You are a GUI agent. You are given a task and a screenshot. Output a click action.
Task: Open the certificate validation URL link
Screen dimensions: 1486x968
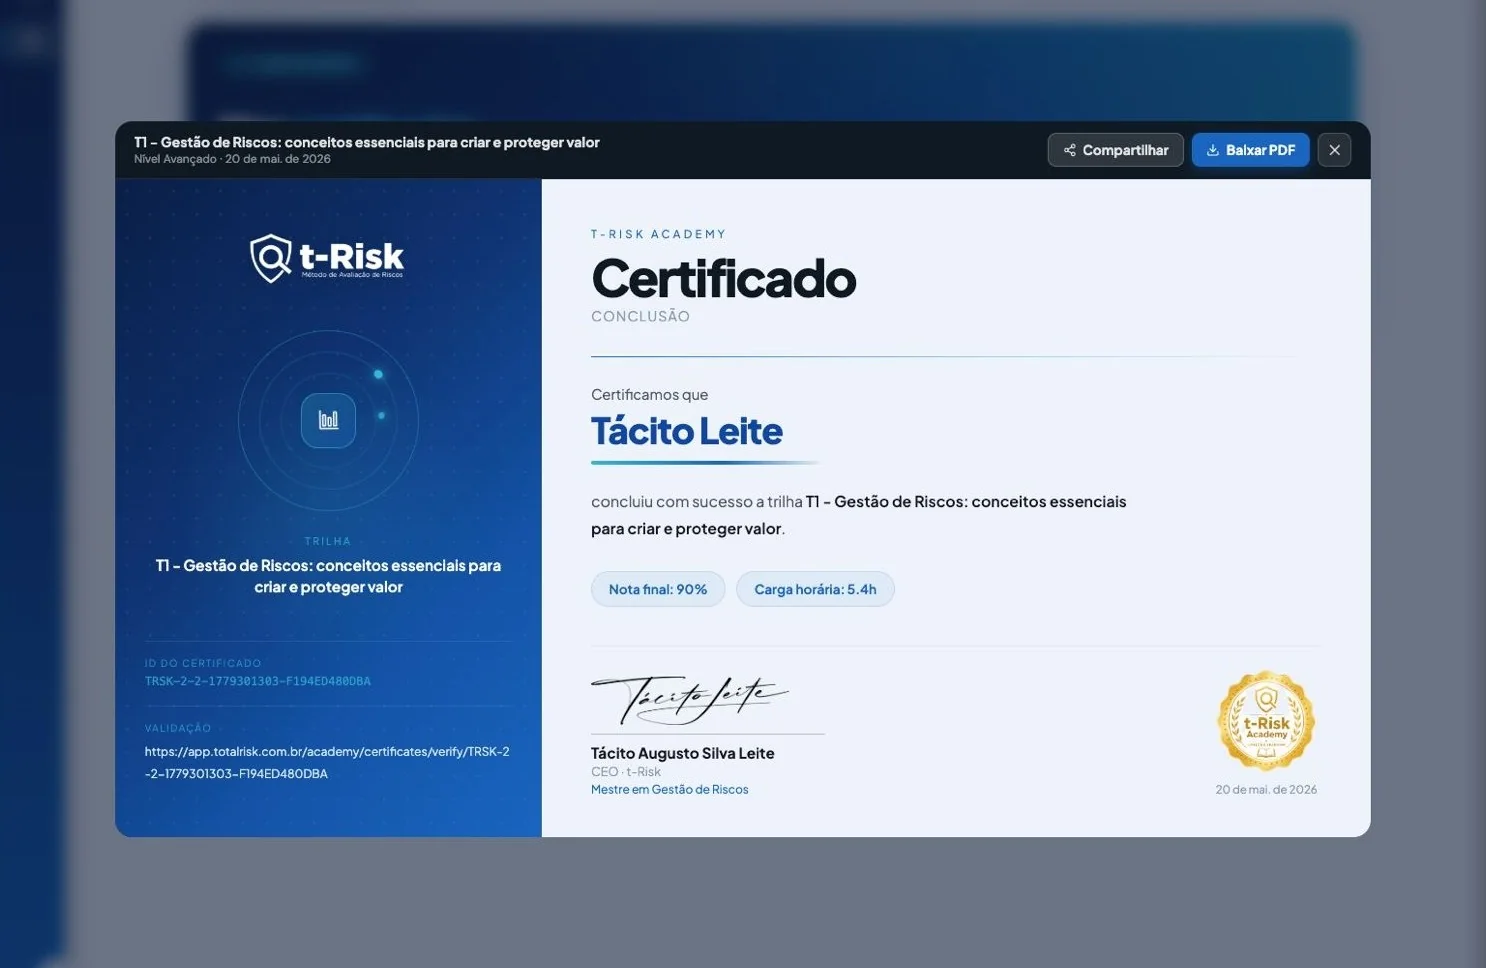(x=327, y=762)
